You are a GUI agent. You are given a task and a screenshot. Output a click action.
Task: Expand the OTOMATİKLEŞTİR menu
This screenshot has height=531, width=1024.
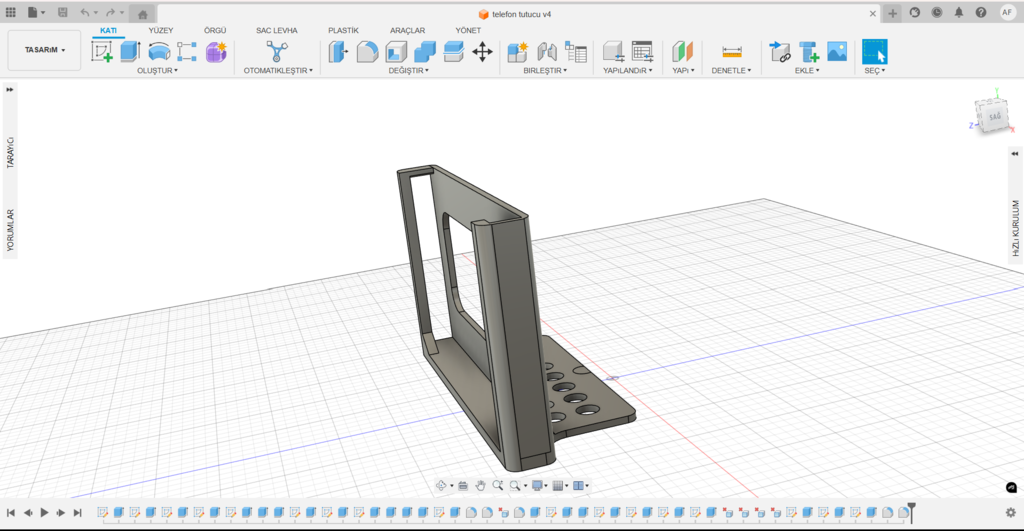(278, 71)
